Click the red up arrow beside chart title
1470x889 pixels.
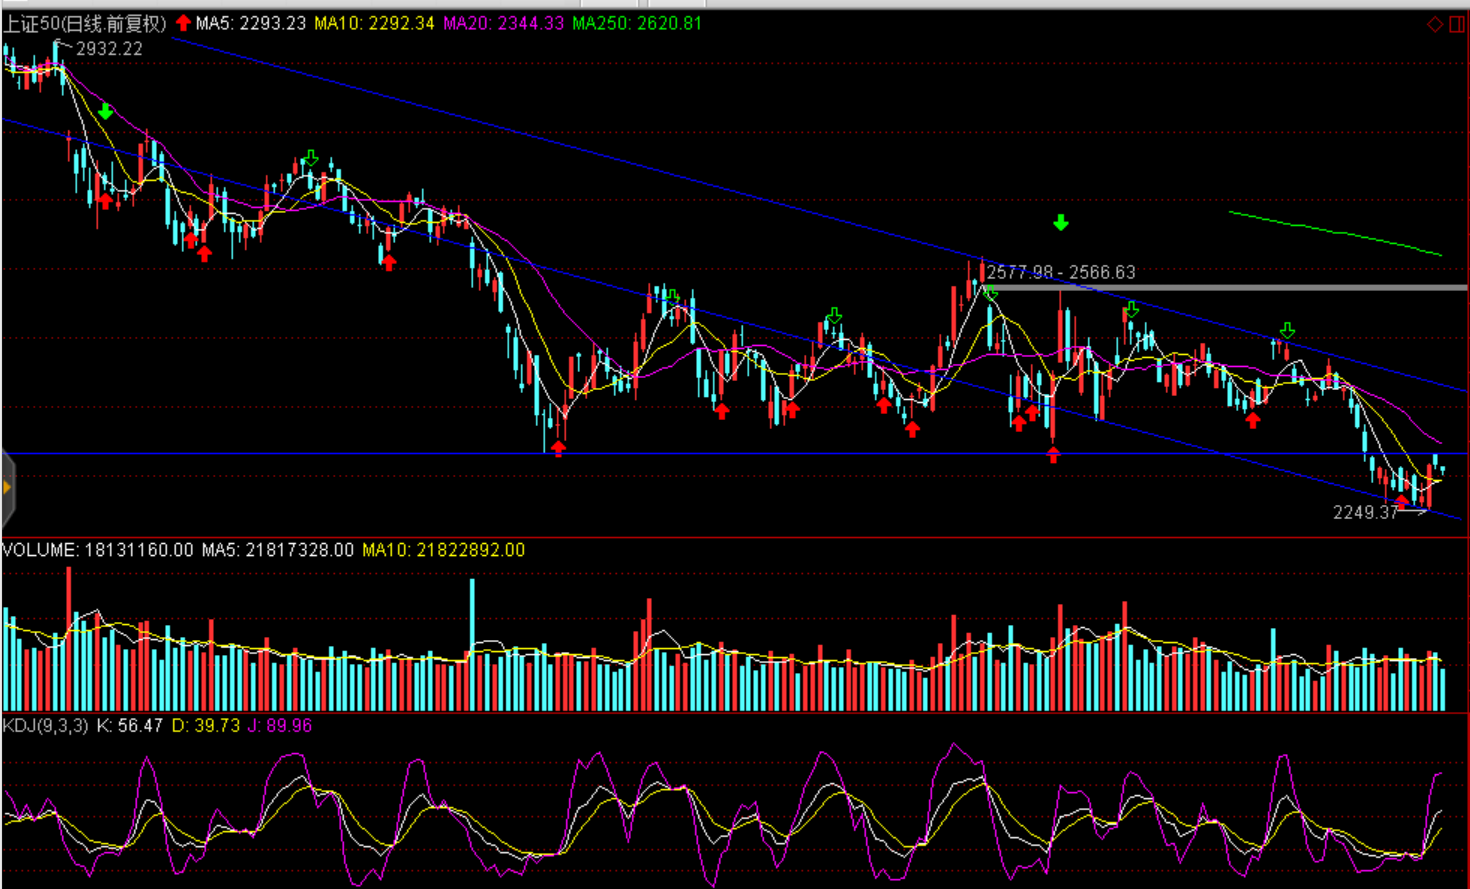pos(183,23)
